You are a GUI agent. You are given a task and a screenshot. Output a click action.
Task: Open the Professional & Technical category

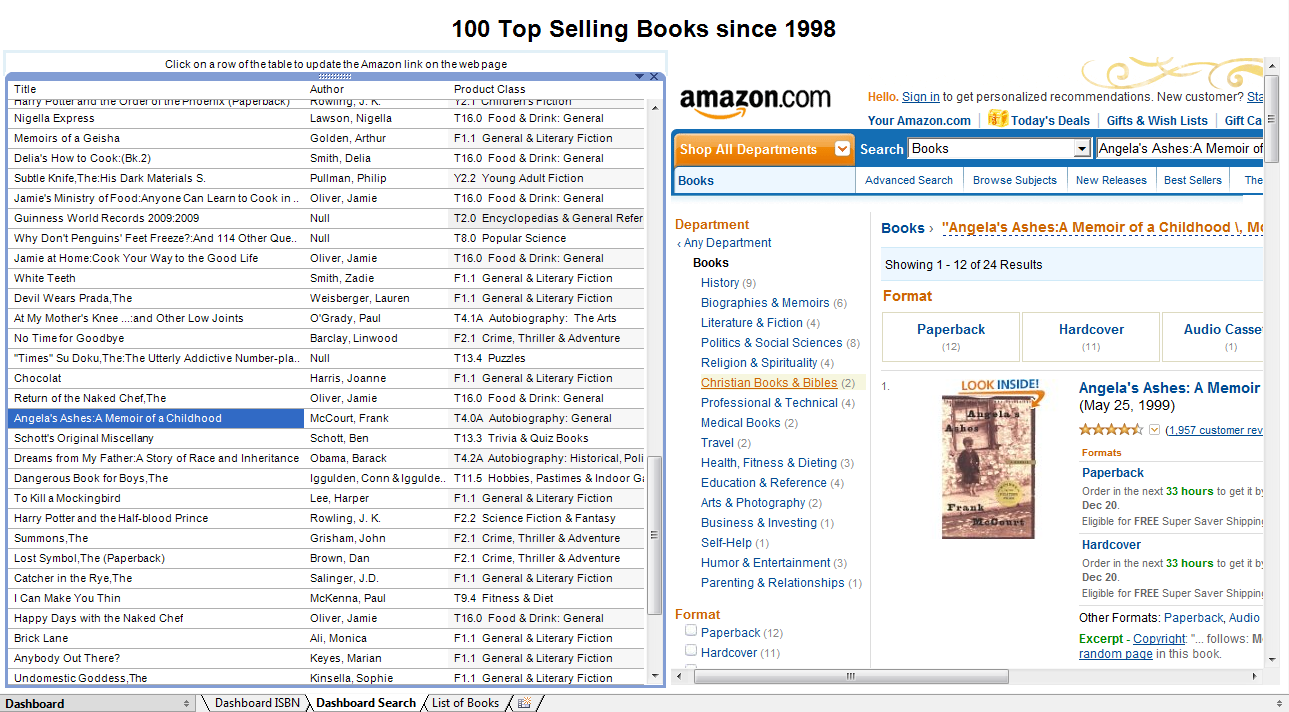point(769,403)
